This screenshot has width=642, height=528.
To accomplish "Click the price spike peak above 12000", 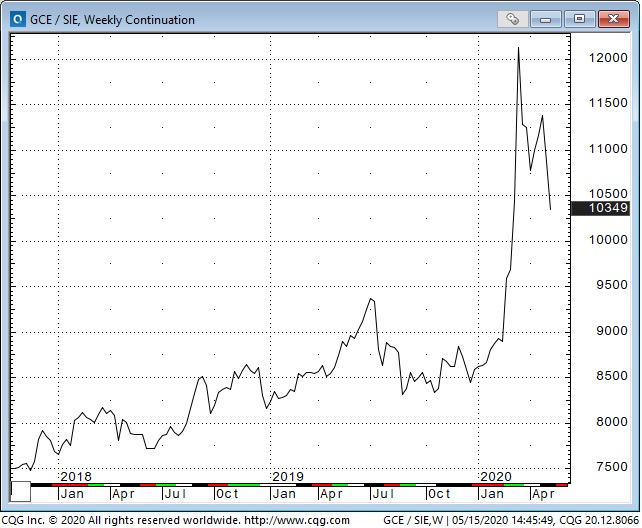I will pos(518,48).
